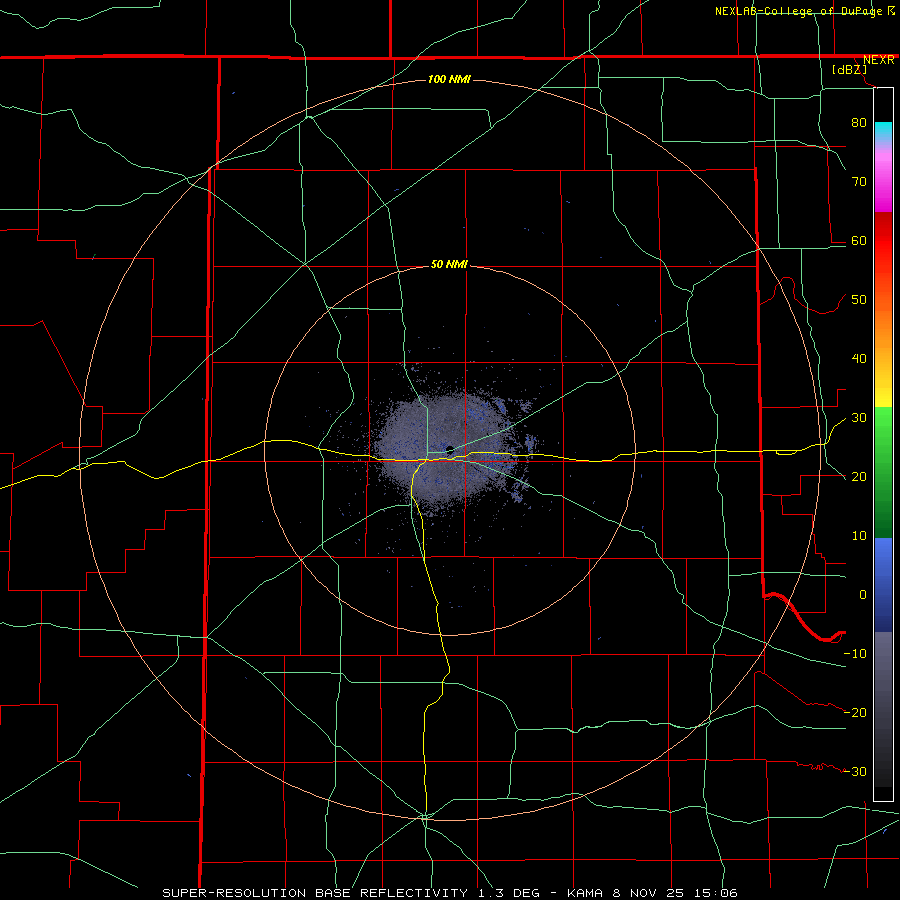The width and height of the screenshot is (900, 900).
Task: Click the -30 value on dBZ scale
Action: click(x=855, y=772)
